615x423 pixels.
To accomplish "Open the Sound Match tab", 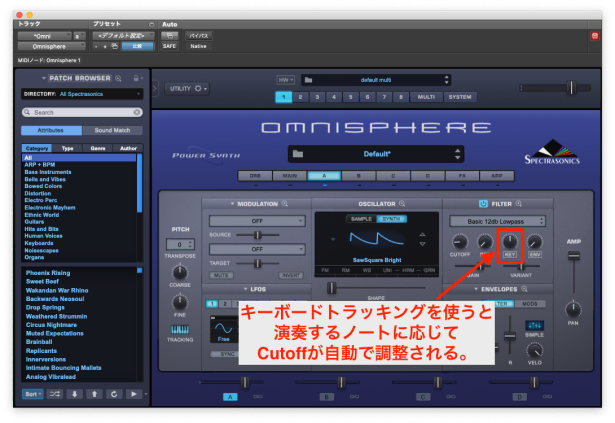I will point(111,130).
